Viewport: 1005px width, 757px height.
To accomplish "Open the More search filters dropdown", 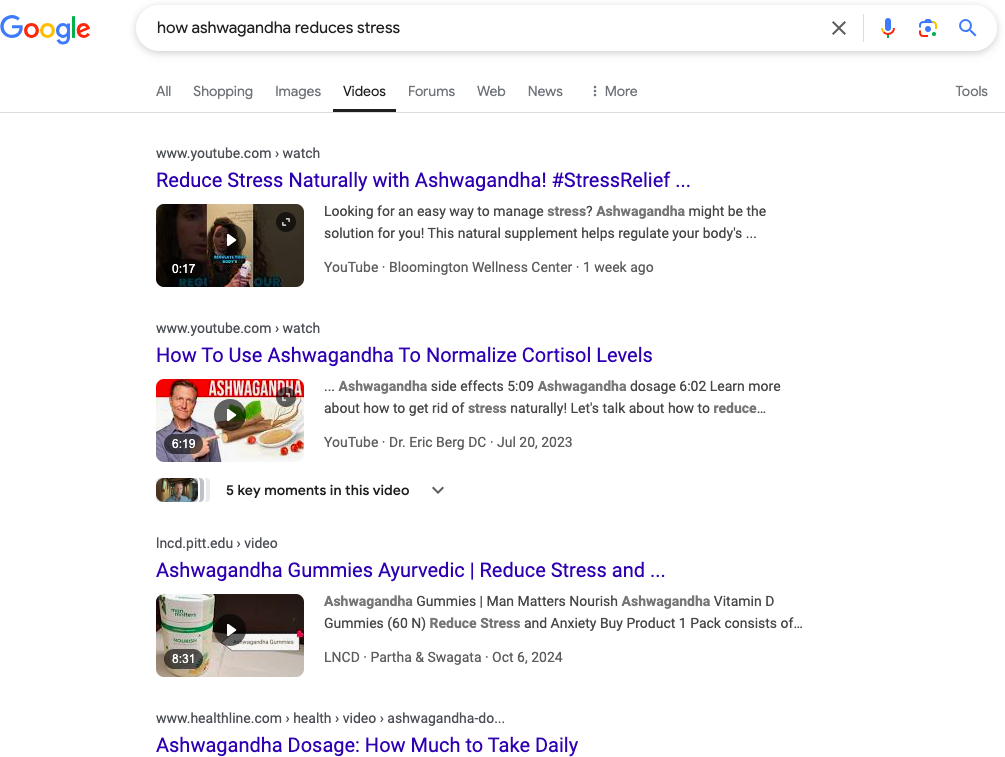I will (x=614, y=91).
